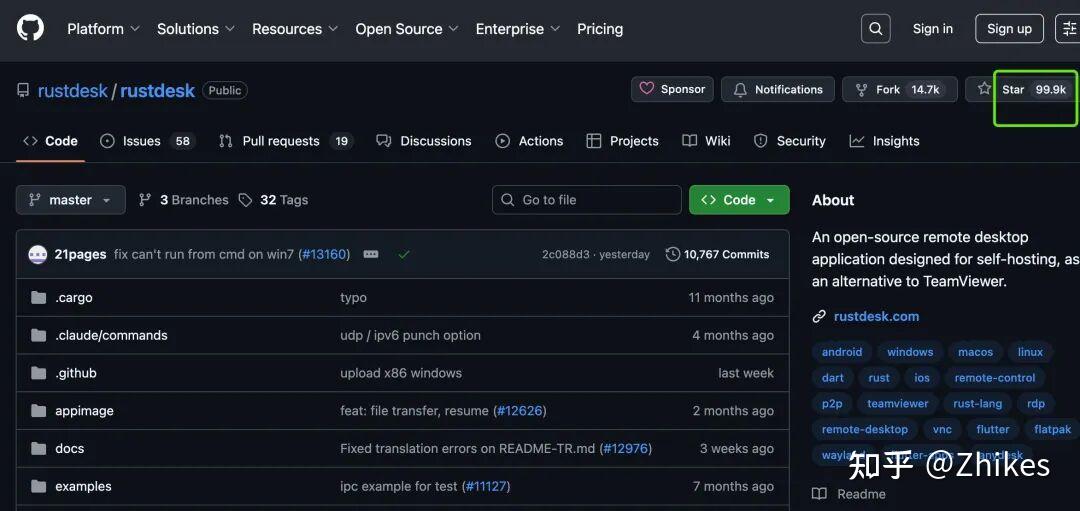Sponsor the rustdesk project
The height and width of the screenshot is (511, 1080).
pyautogui.click(x=672, y=90)
